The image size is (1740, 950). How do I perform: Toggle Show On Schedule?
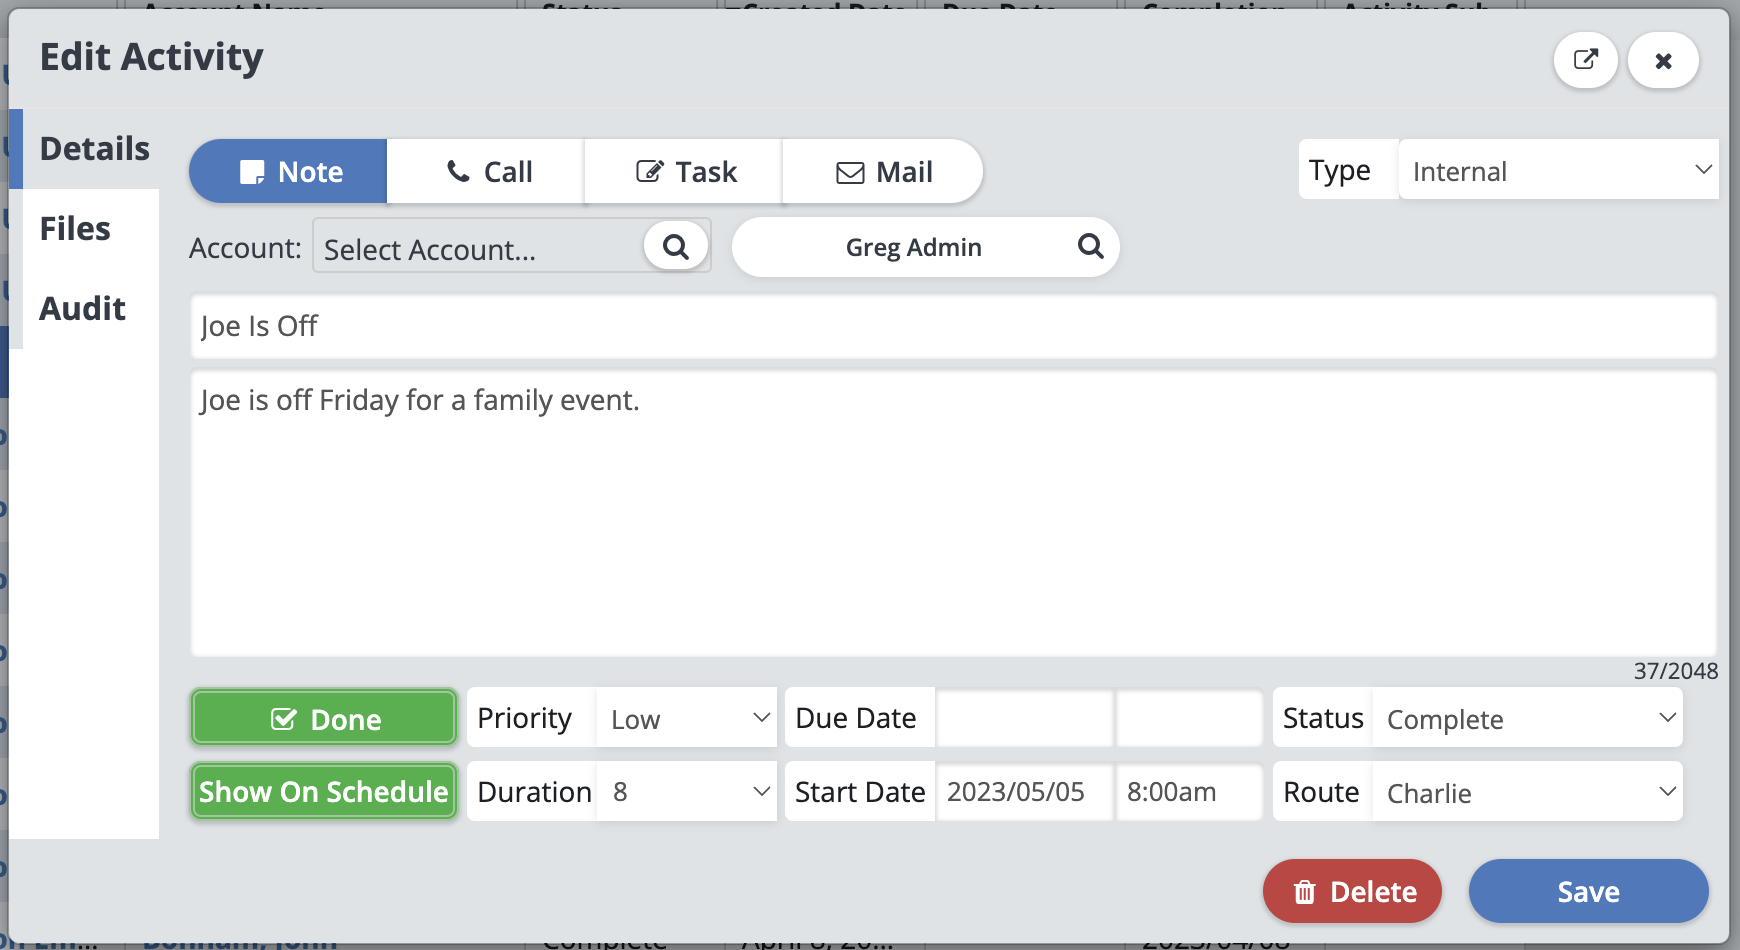(x=324, y=792)
